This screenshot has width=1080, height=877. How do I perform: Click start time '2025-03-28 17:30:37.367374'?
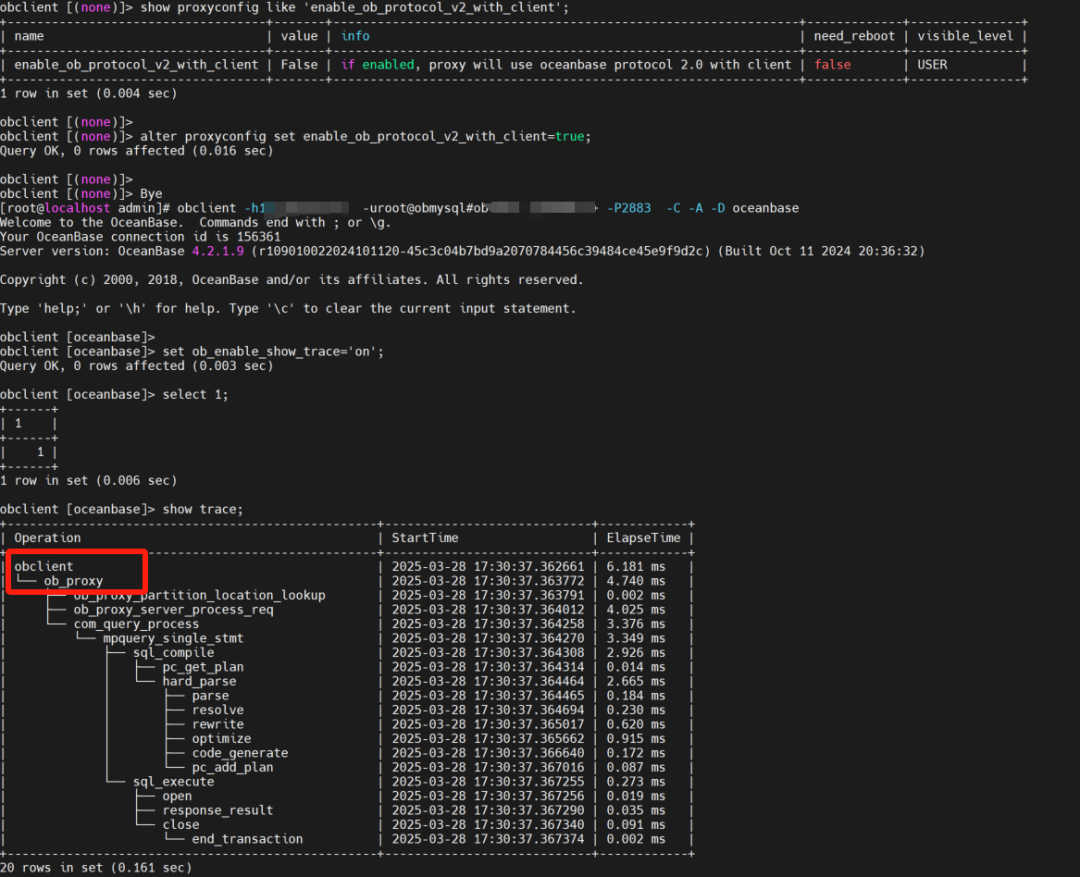pos(488,839)
